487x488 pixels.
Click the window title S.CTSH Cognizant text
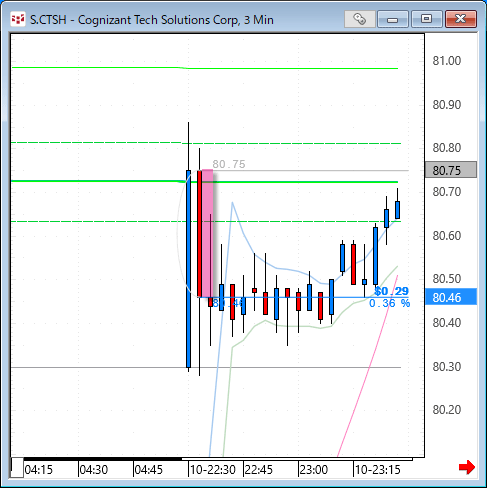(152, 20)
